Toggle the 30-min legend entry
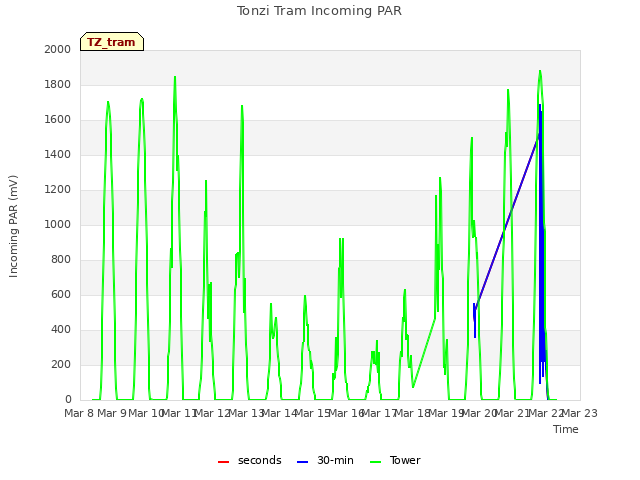The image size is (640, 480). [x=325, y=460]
